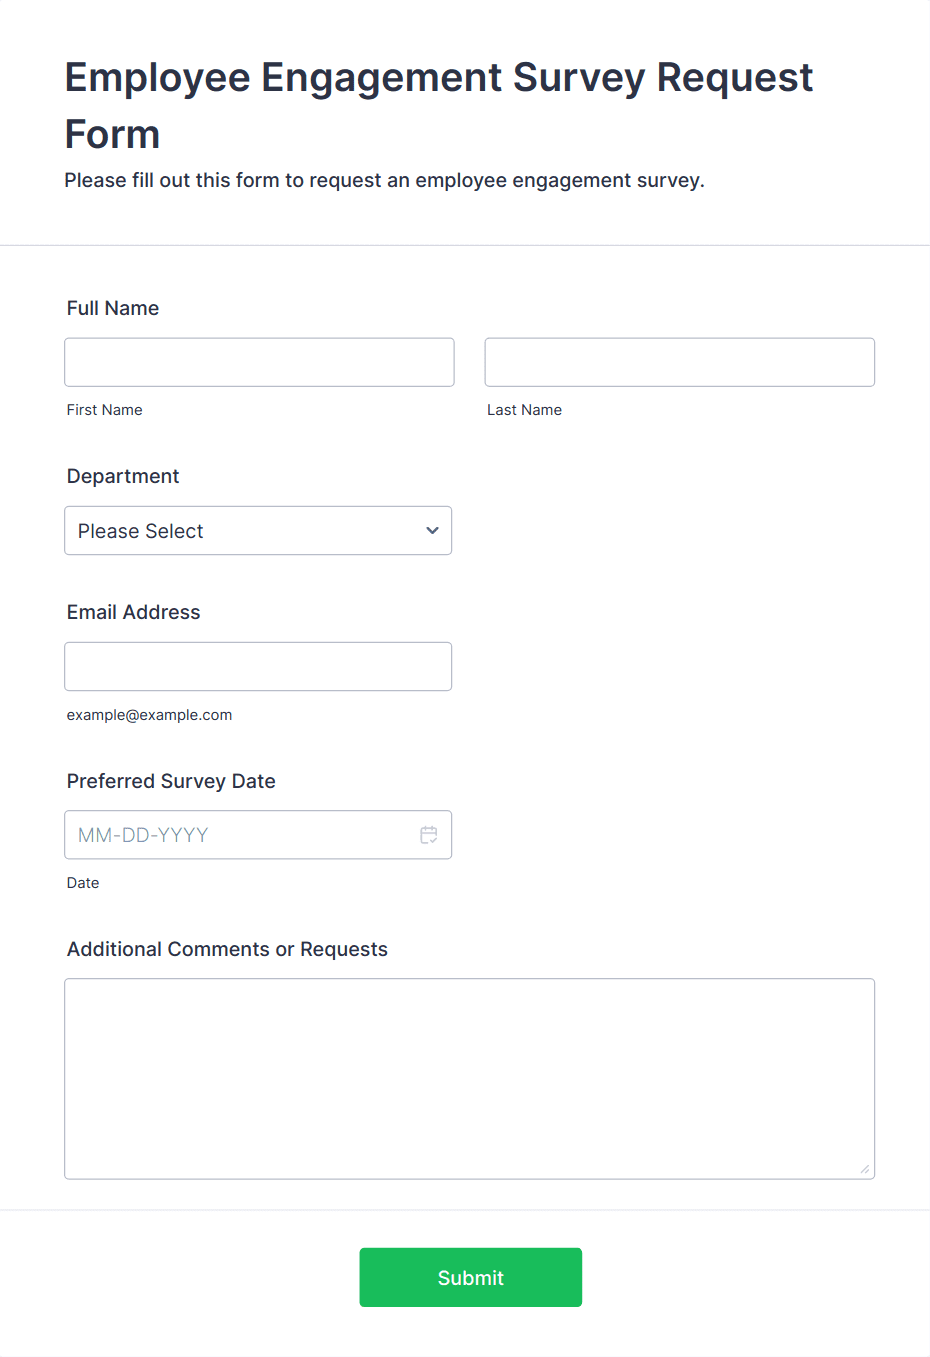Click the example@example.com hint text
This screenshot has height=1357, width=930.
pos(149,715)
